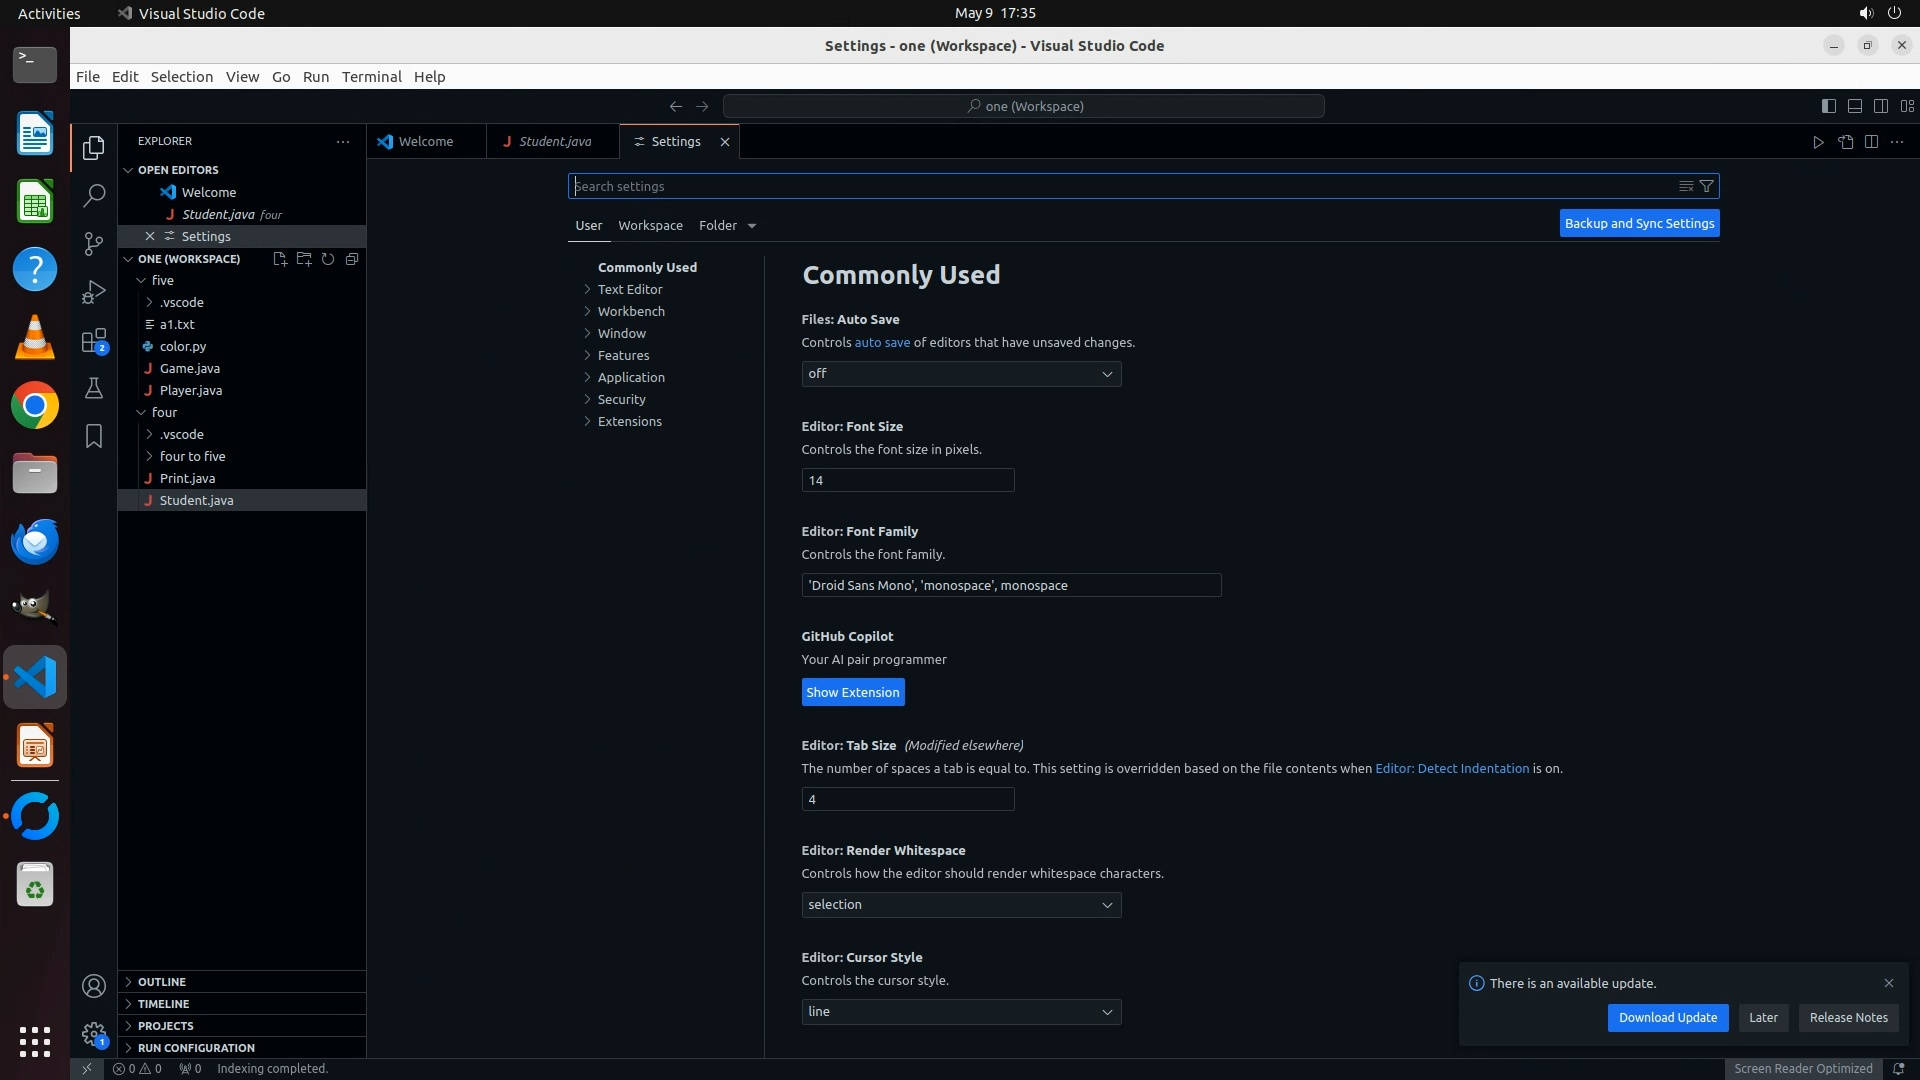Open the Terminal menu
The width and height of the screenshot is (1920, 1080).
(371, 77)
